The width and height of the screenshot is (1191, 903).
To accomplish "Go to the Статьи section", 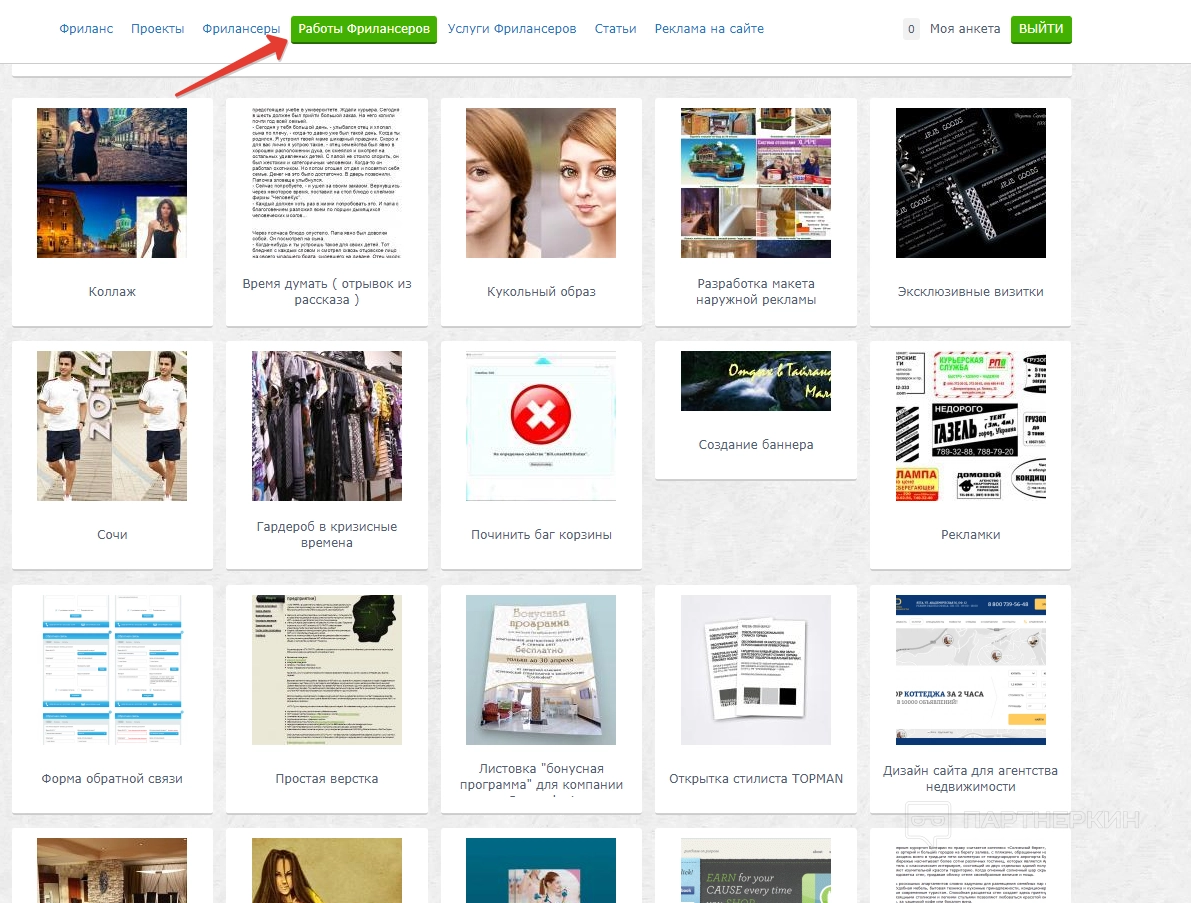I will point(615,29).
